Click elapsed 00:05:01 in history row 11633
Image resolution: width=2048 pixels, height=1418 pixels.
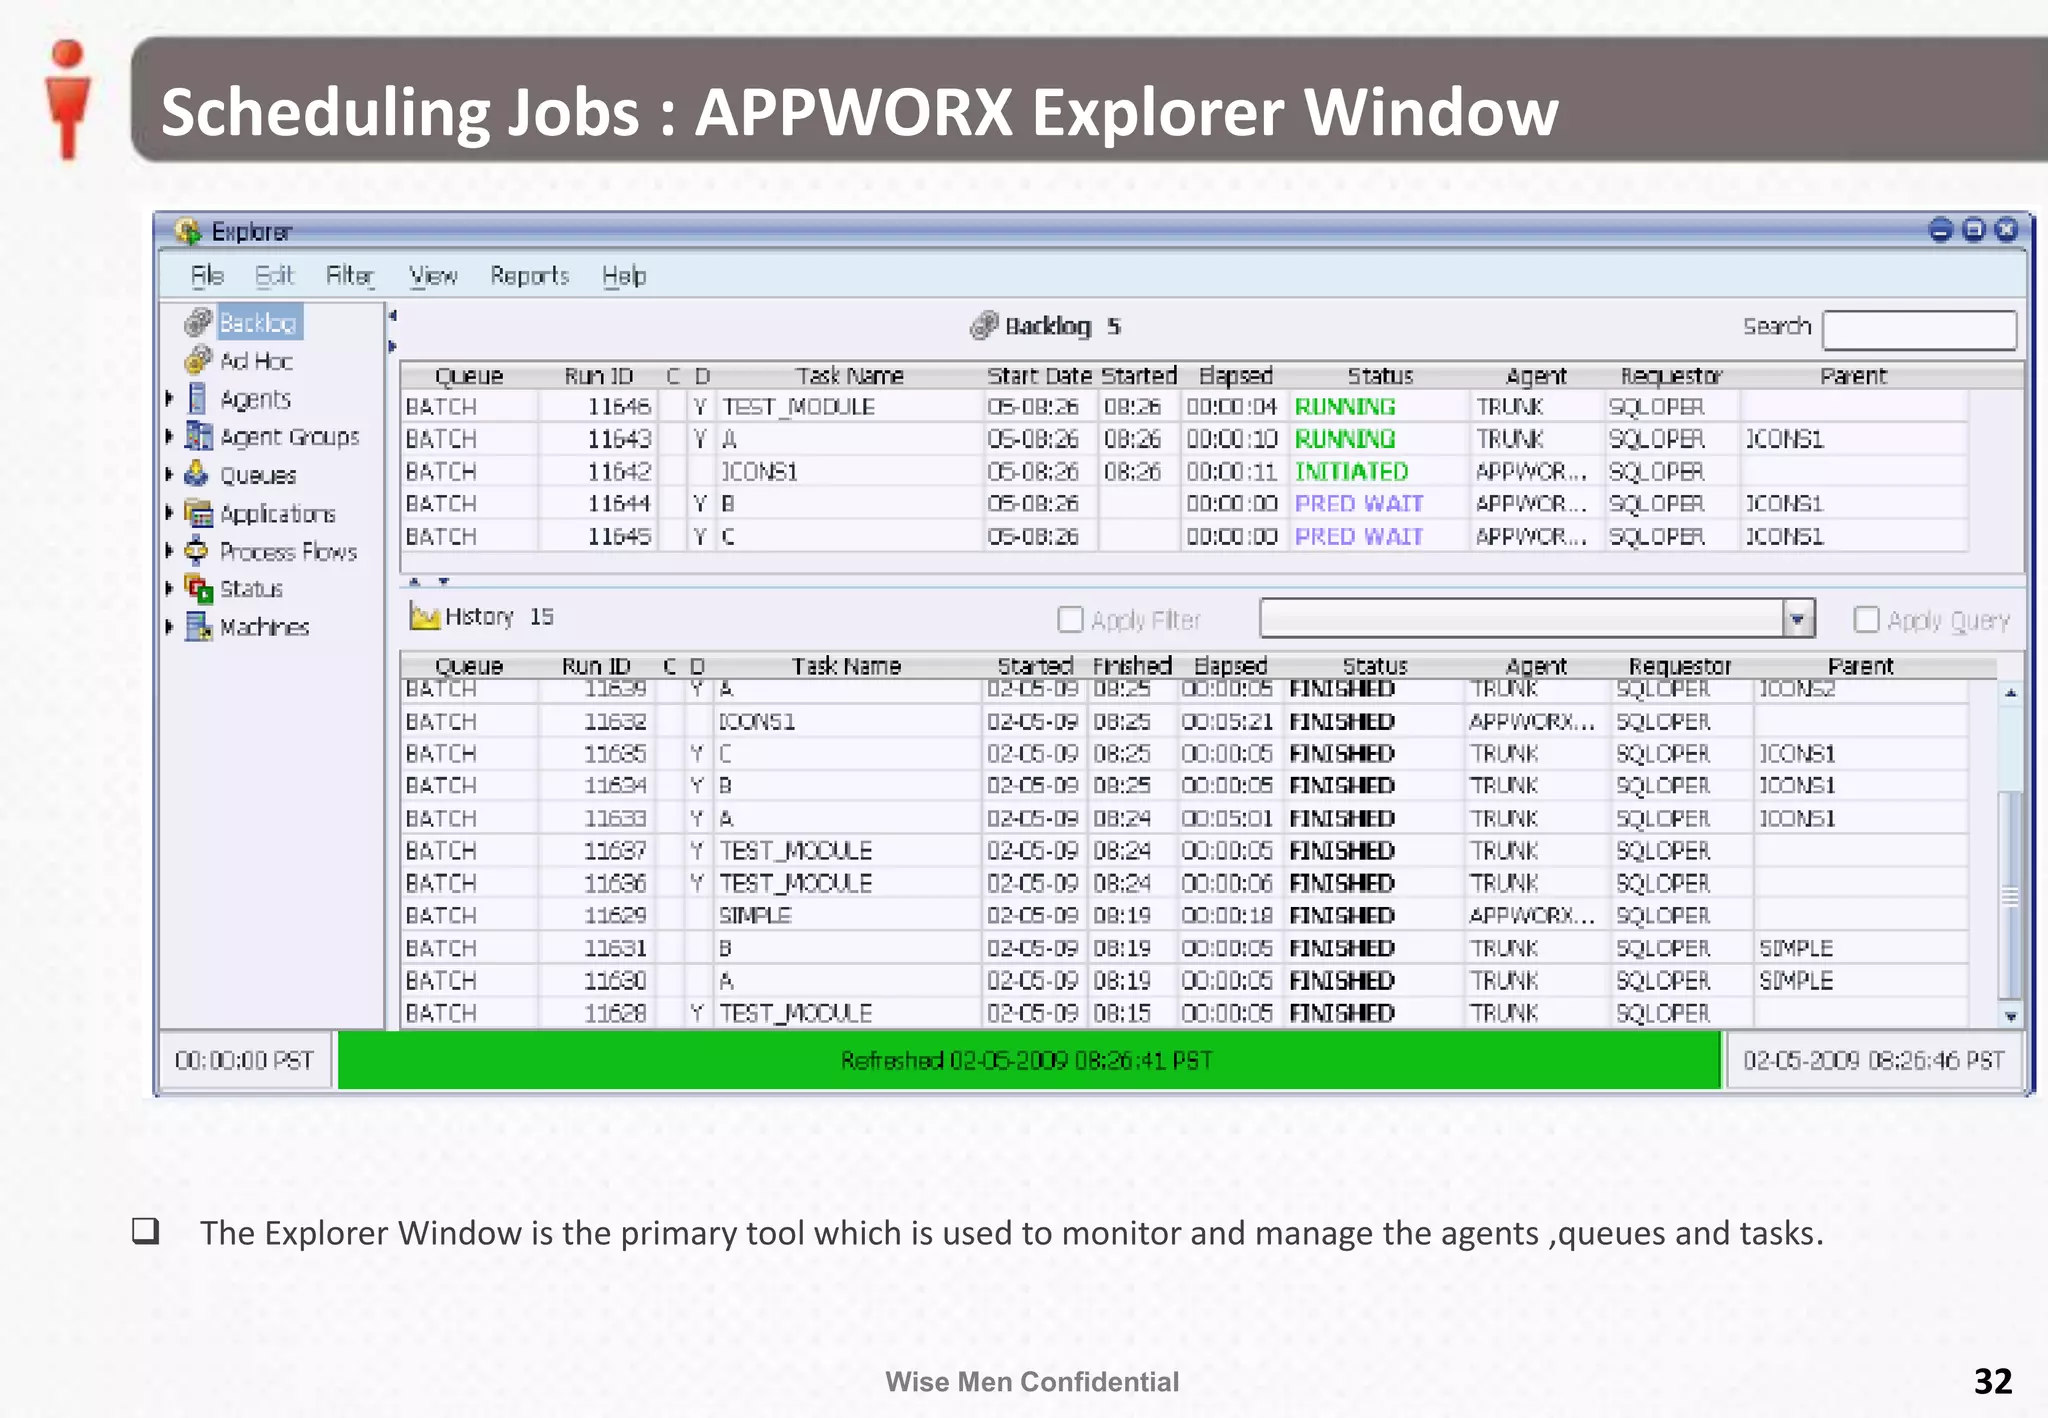coord(1227,818)
